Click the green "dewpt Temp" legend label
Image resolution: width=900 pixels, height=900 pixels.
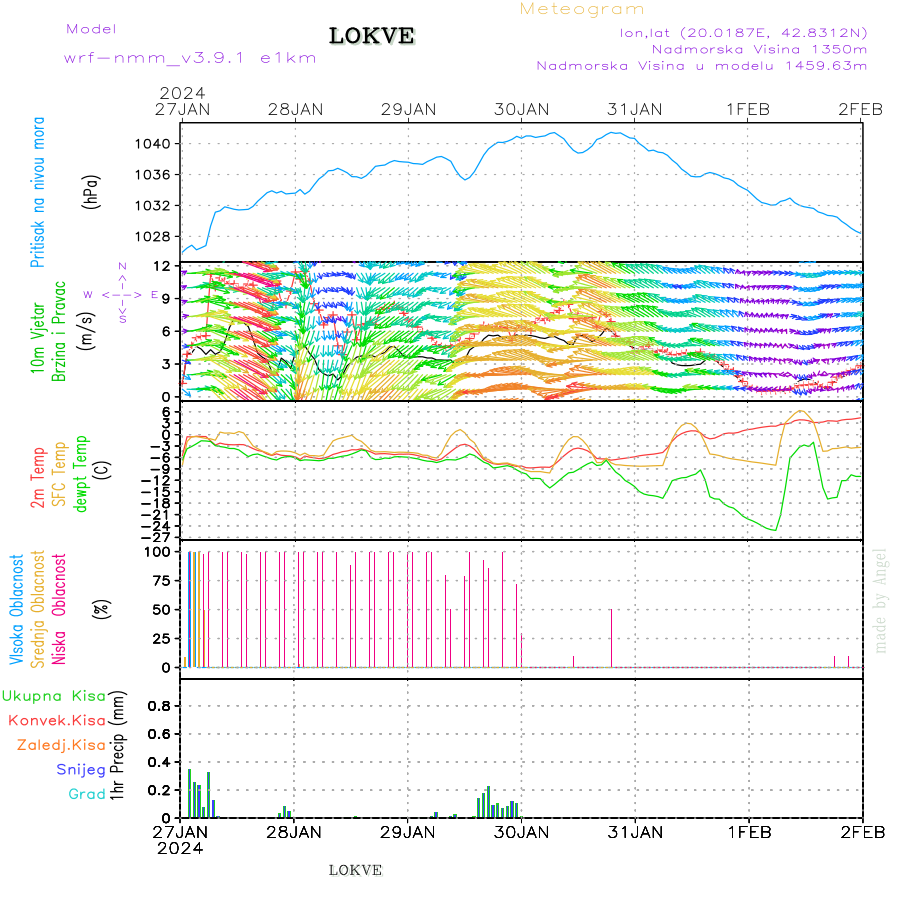point(80,474)
